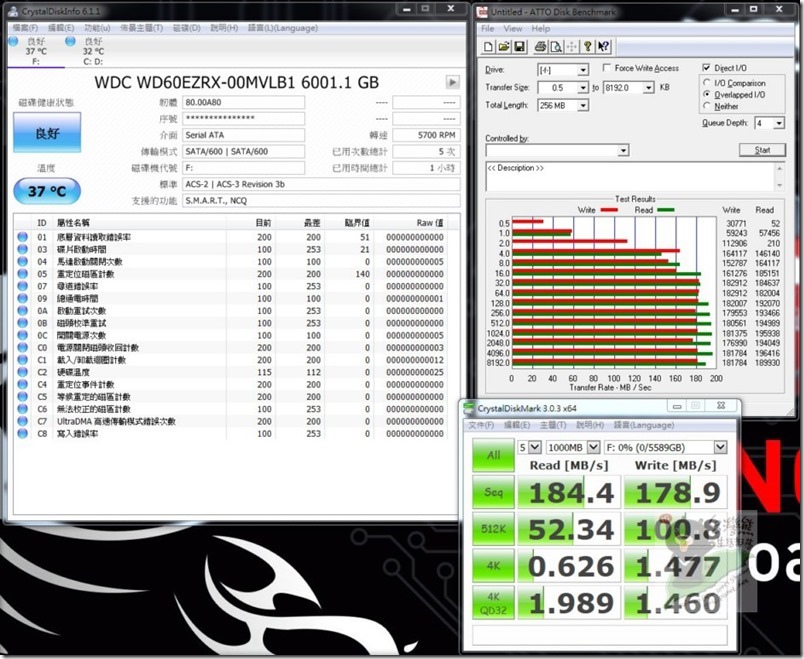Click status orb for attribute 0A
804x659 pixels.
coord(23,311)
